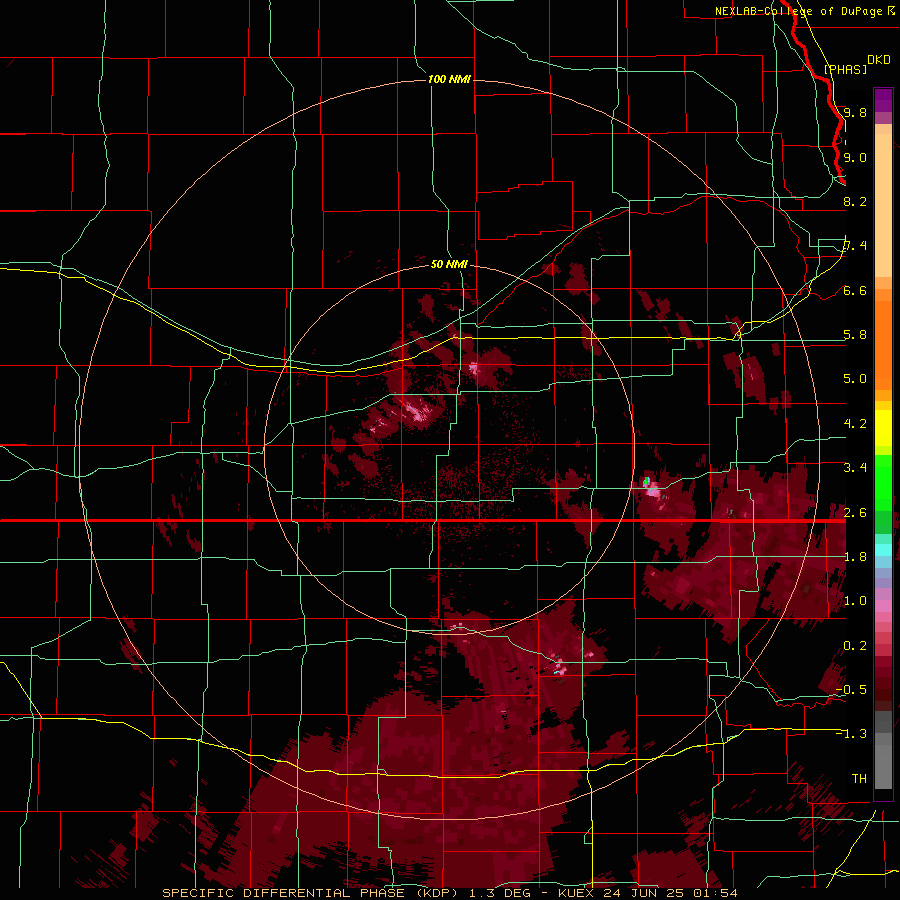The width and height of the screenshot is (900, 900).
Task: Click the 50 NMI range ring label
Action: [x=449, y=264]
